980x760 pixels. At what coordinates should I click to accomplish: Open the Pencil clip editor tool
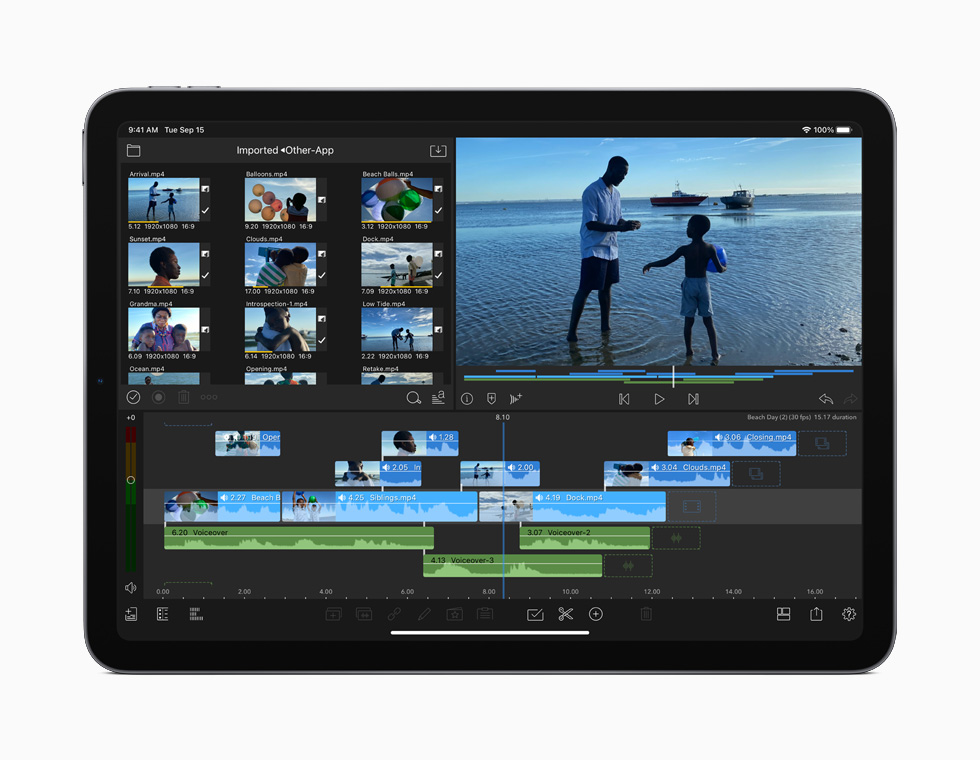click(423, 614)
